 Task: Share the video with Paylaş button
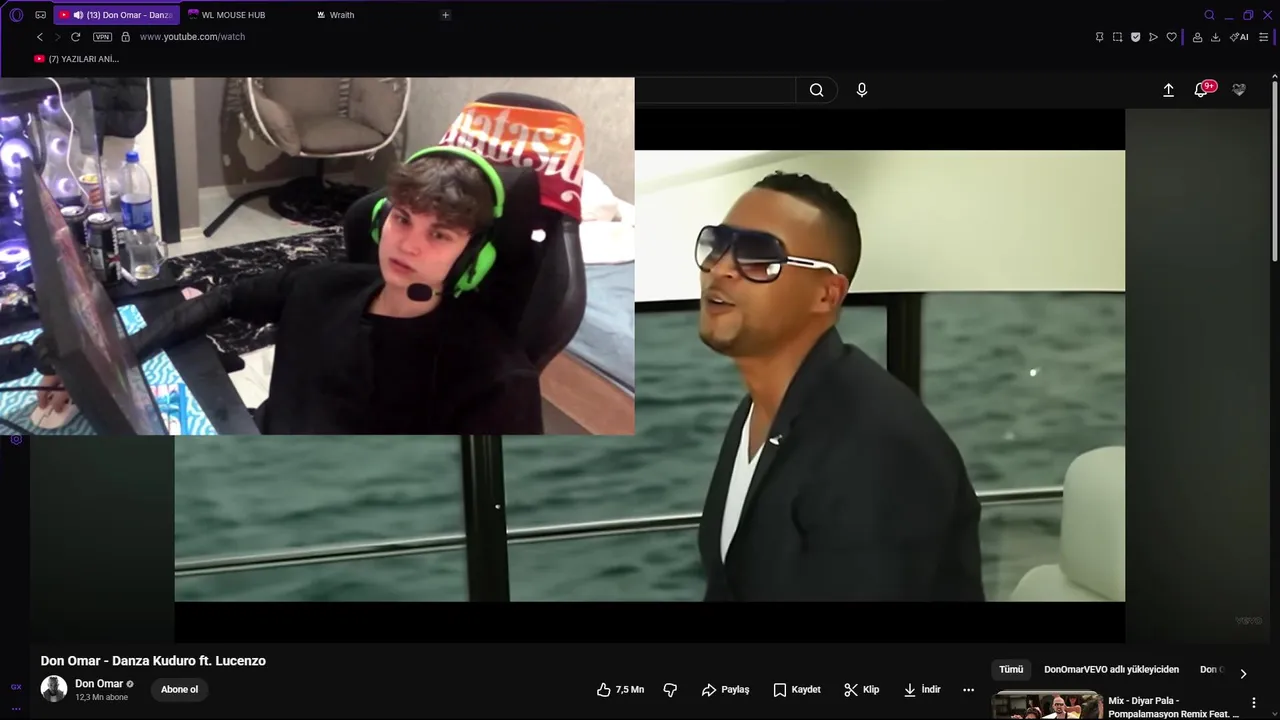point(725,690)
